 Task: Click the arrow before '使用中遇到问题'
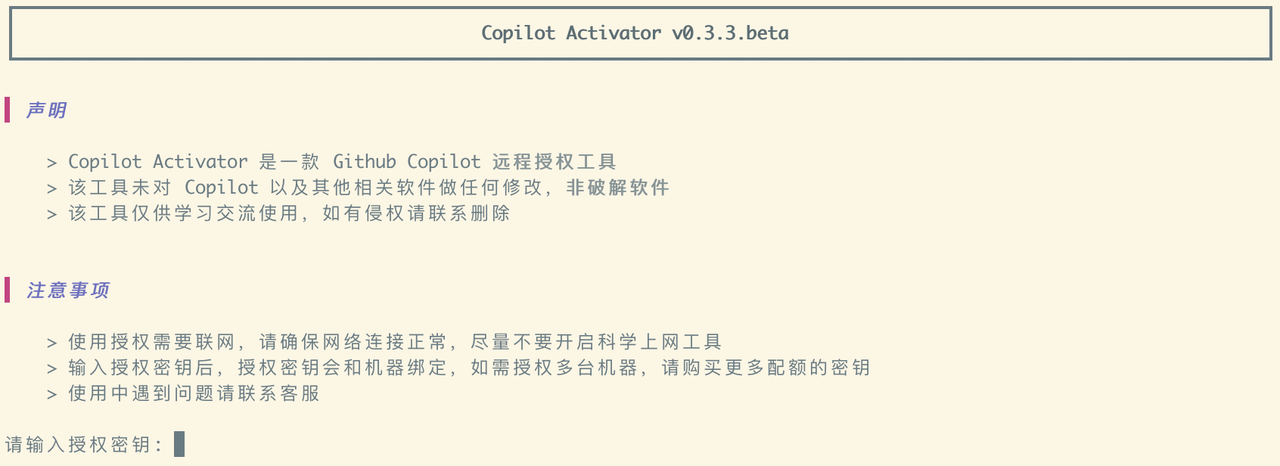[52, 394]
